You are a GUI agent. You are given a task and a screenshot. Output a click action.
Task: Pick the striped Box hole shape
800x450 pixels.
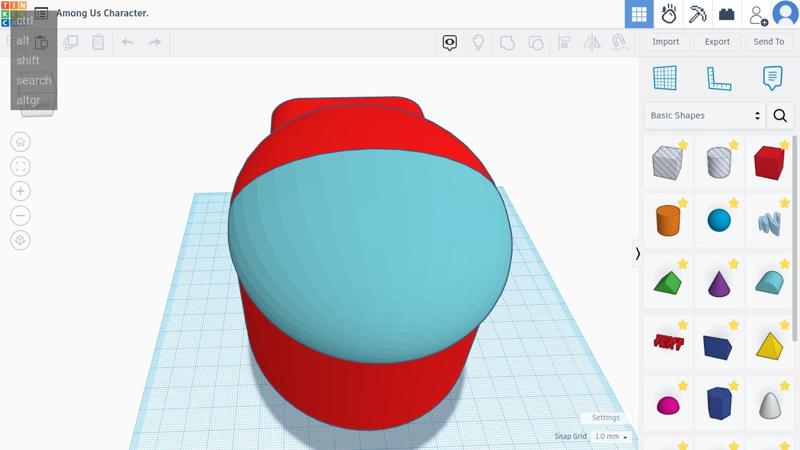pos(667,163)
